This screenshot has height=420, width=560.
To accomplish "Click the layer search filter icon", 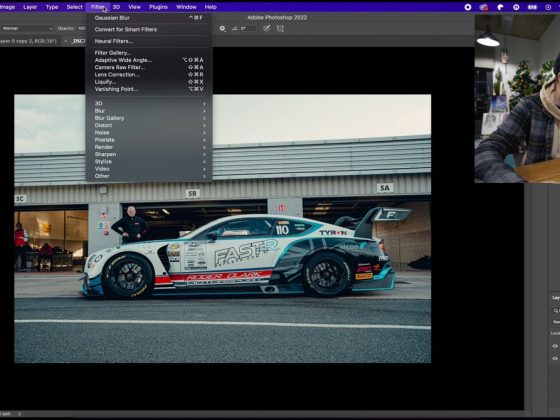I will tap(556, 311).
